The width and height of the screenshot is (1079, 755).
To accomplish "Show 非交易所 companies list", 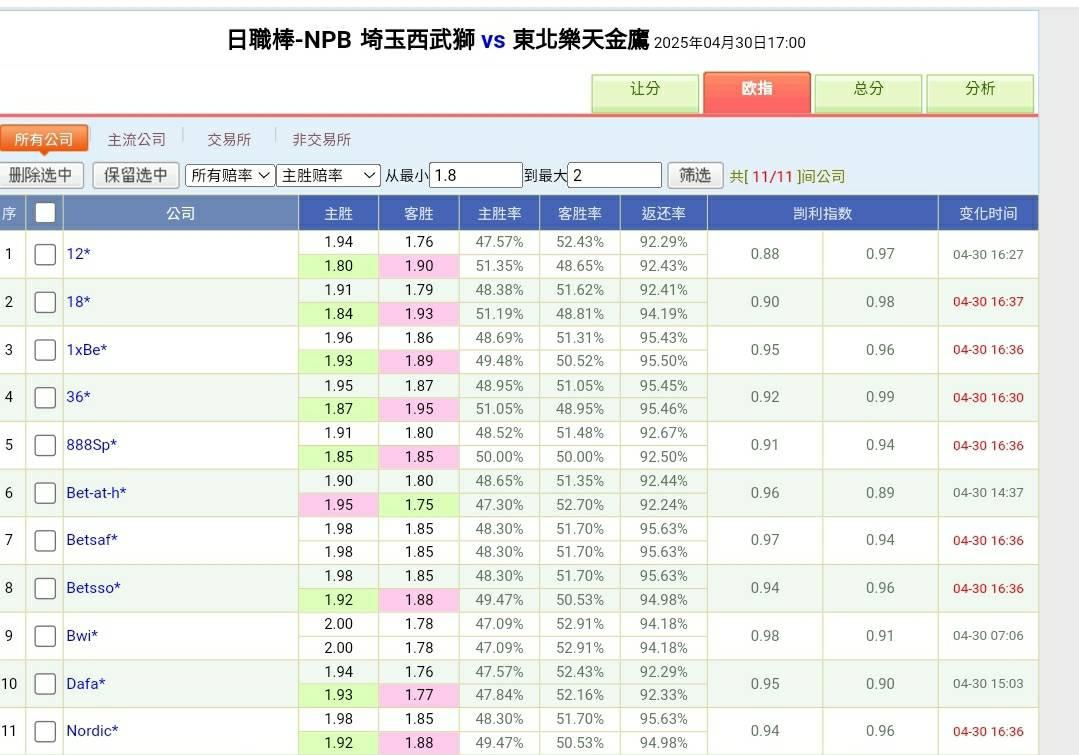I will pyautogui.click(x=321, y=140).
